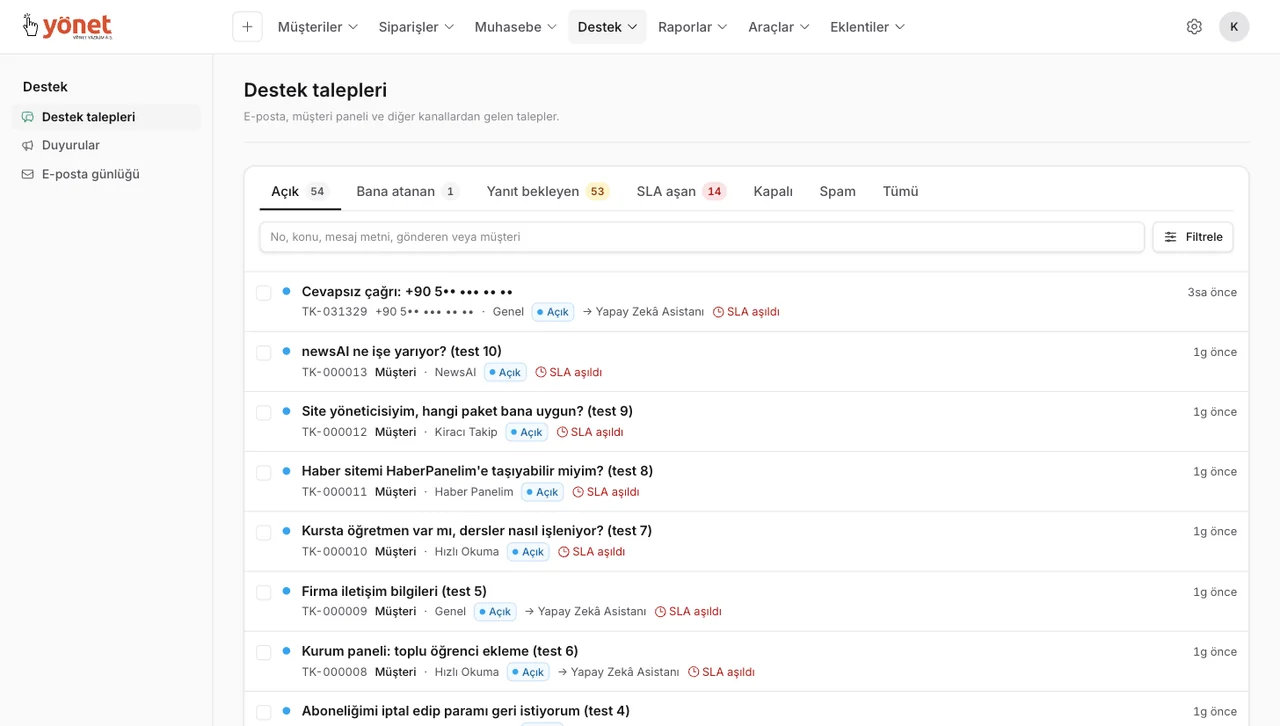Open ticket Firma iletişim bilgileri (test 5)
The width and height of the screenshot is (1280, 726).
[394, 591]
